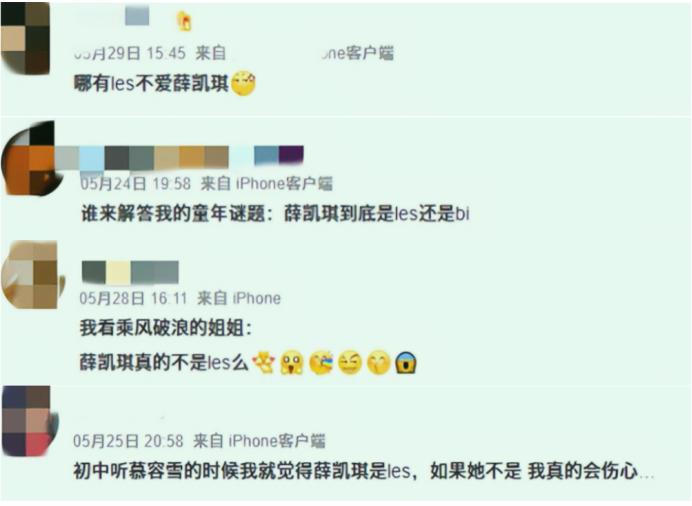This screenshot has height=506, width=692.
Task: Click comment text starting 谁来解答我的童年谜题
Action: pos(275,214)
